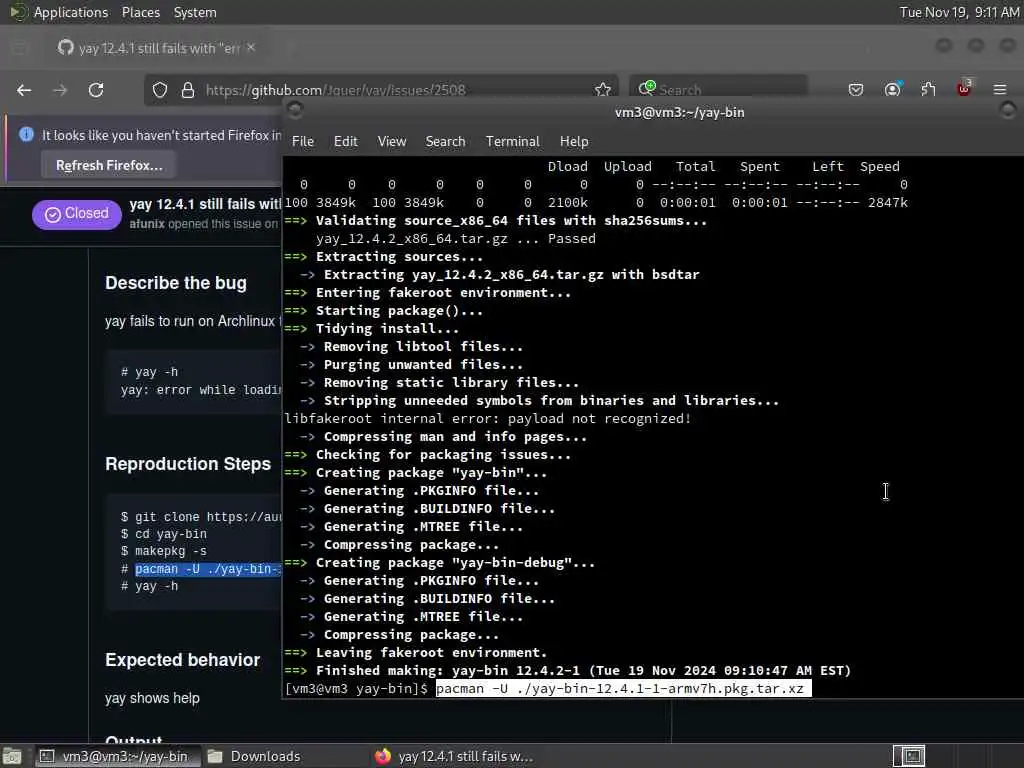Open terminal Help menu
1024x768 pixels.
[574, 141]
